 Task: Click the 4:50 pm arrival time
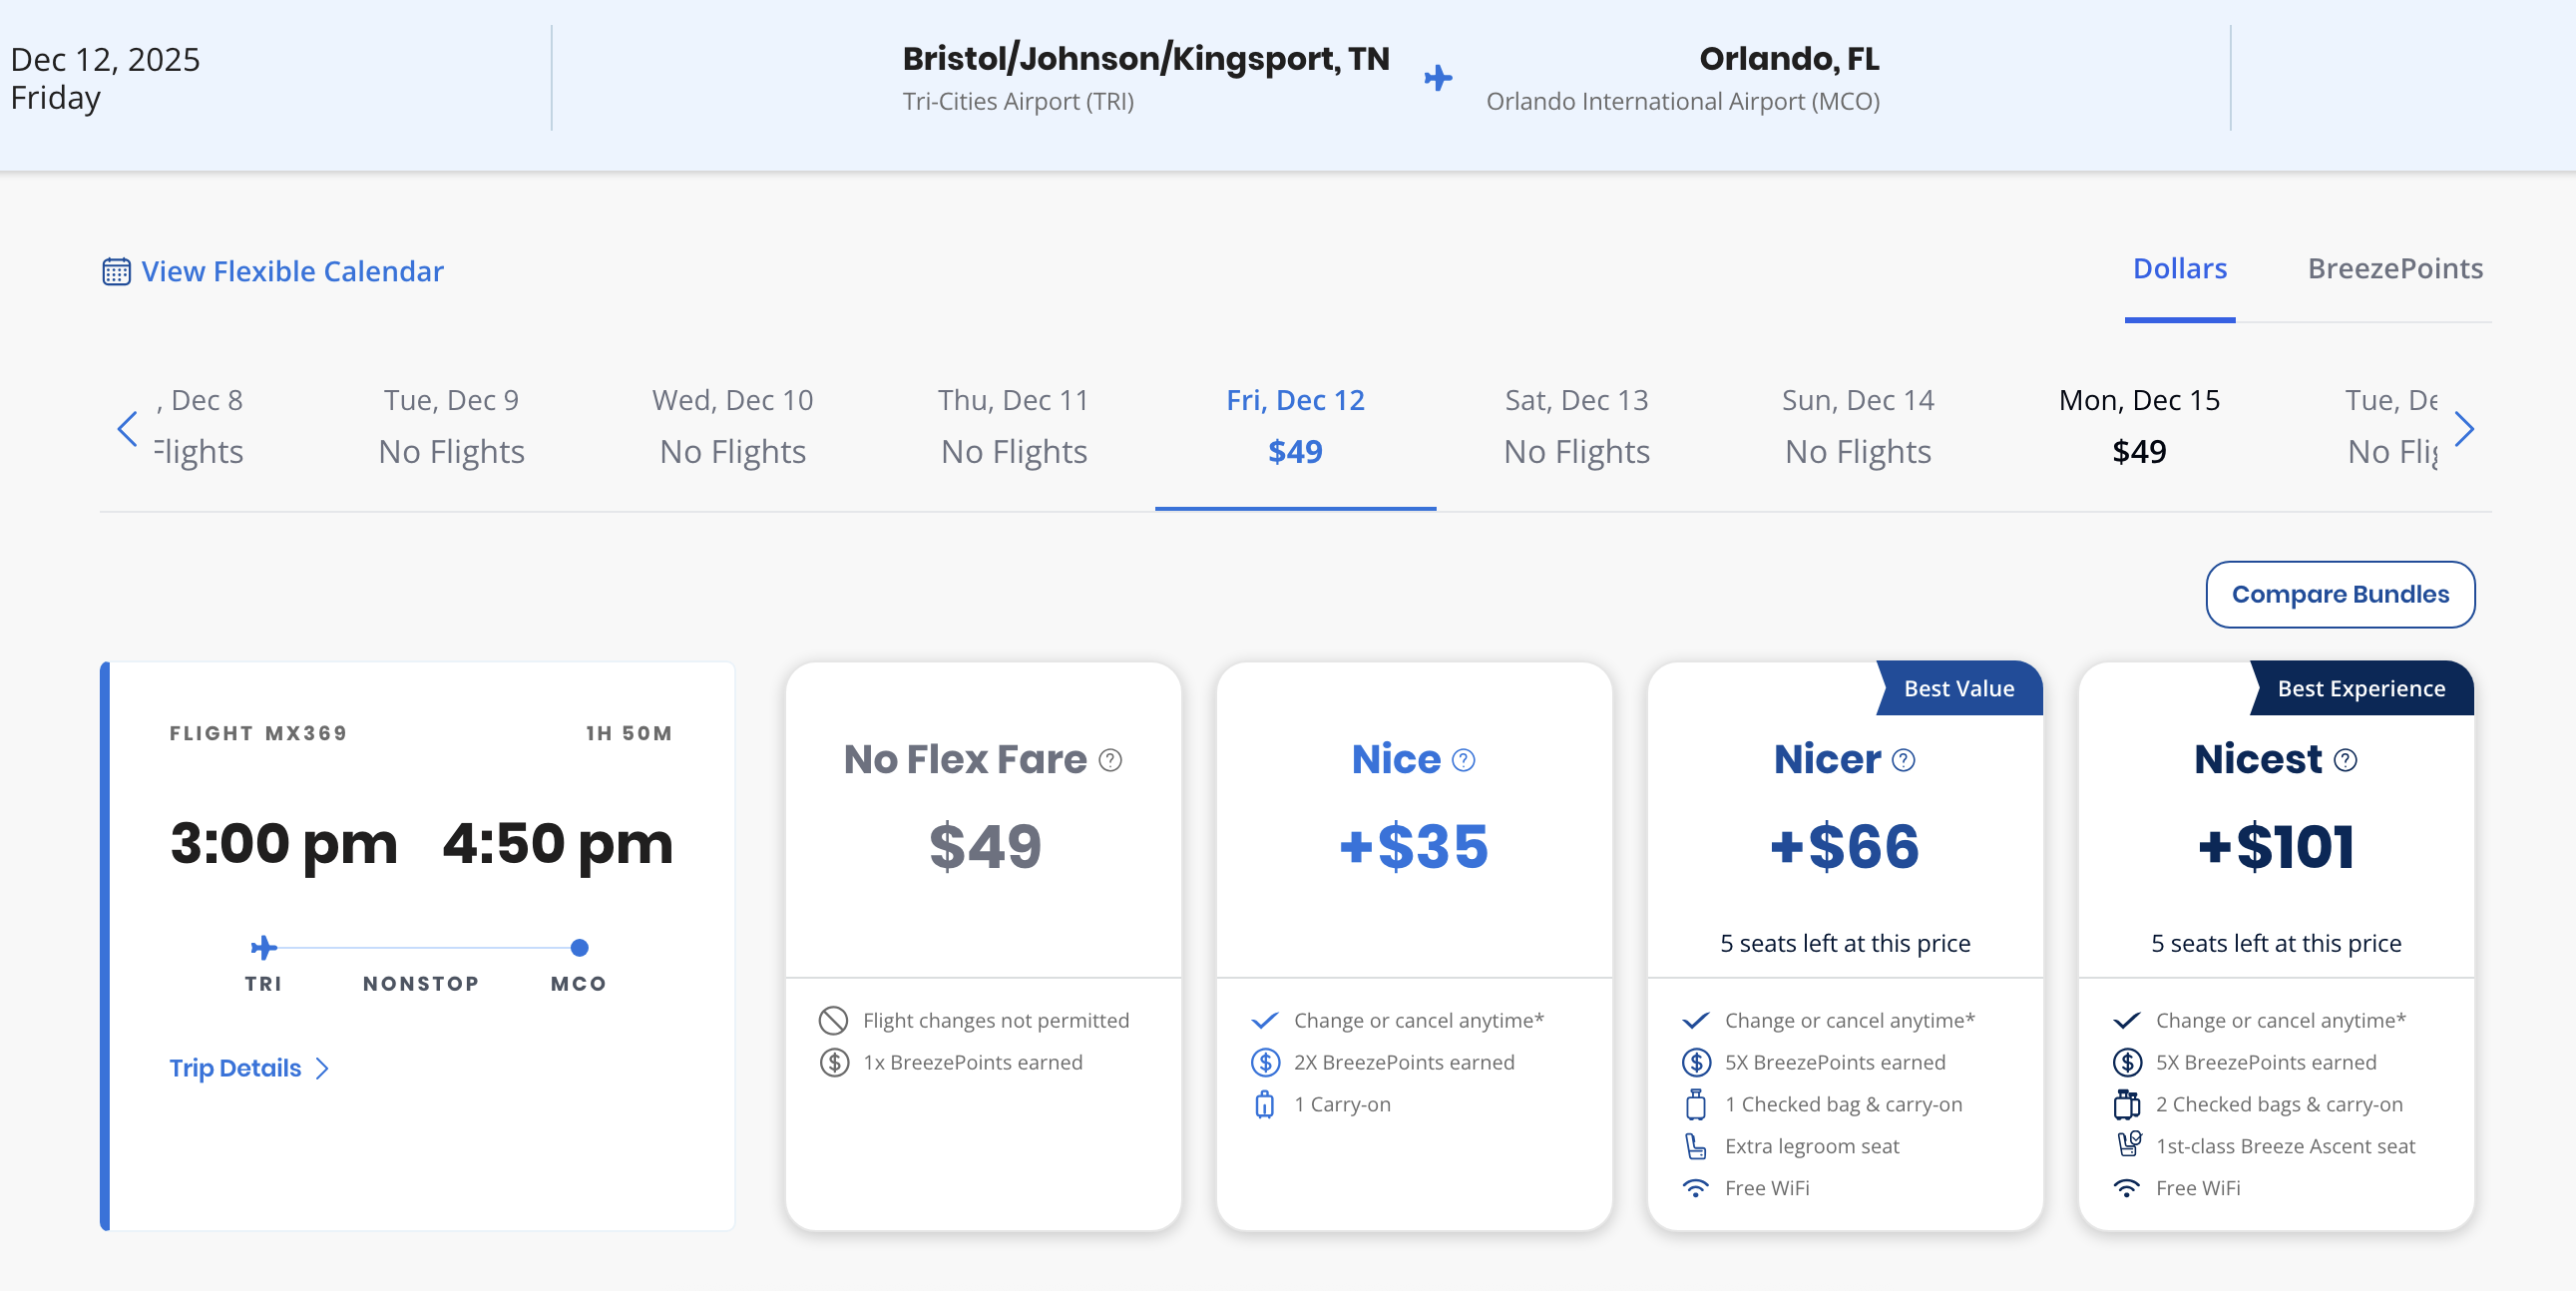558,843
